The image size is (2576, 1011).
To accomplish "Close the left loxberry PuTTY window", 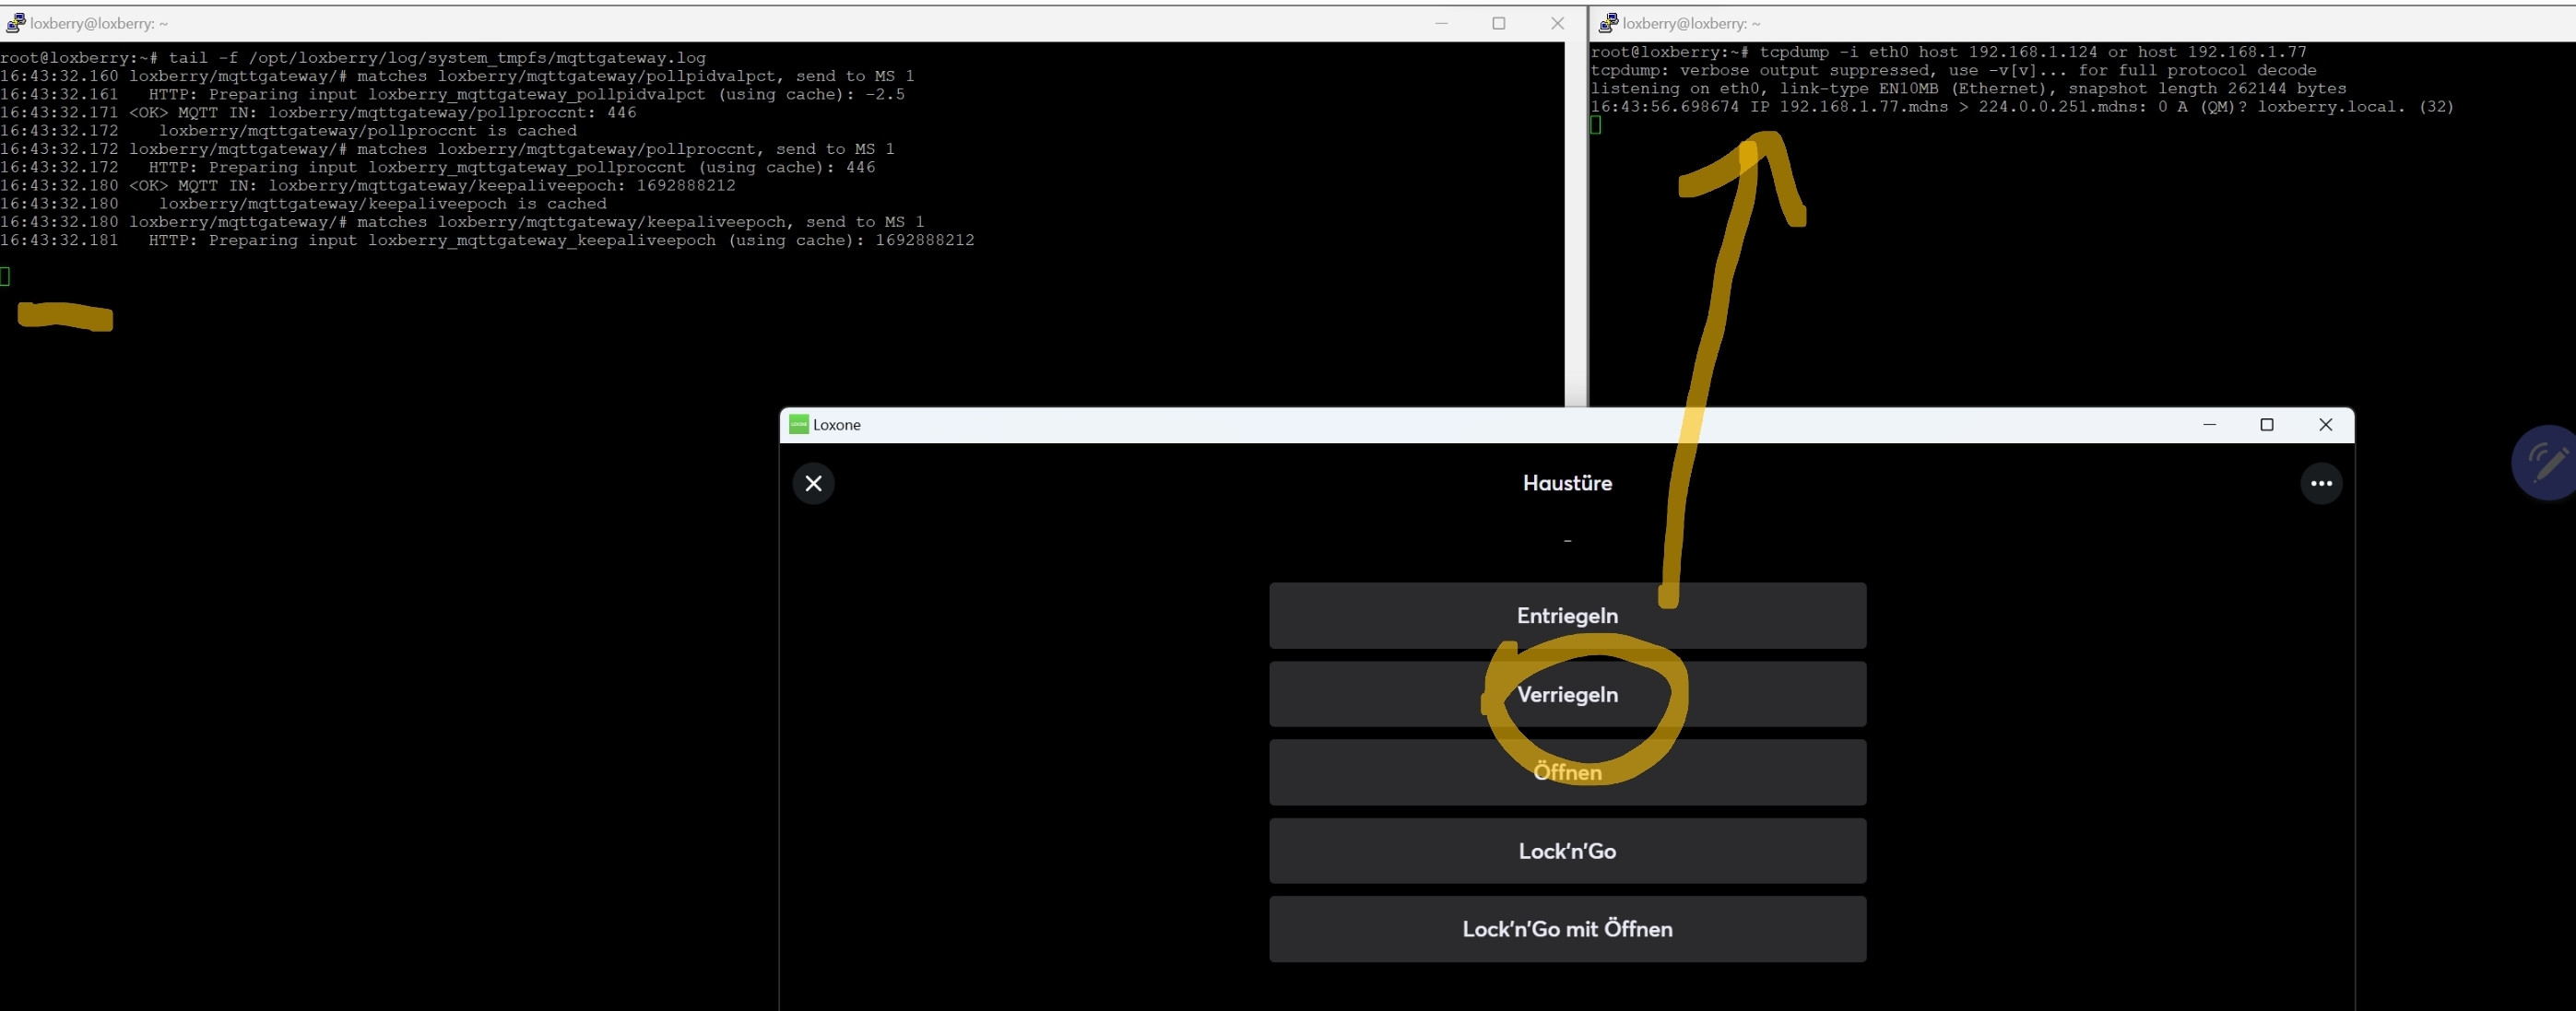I will [x=1557, y=23].
